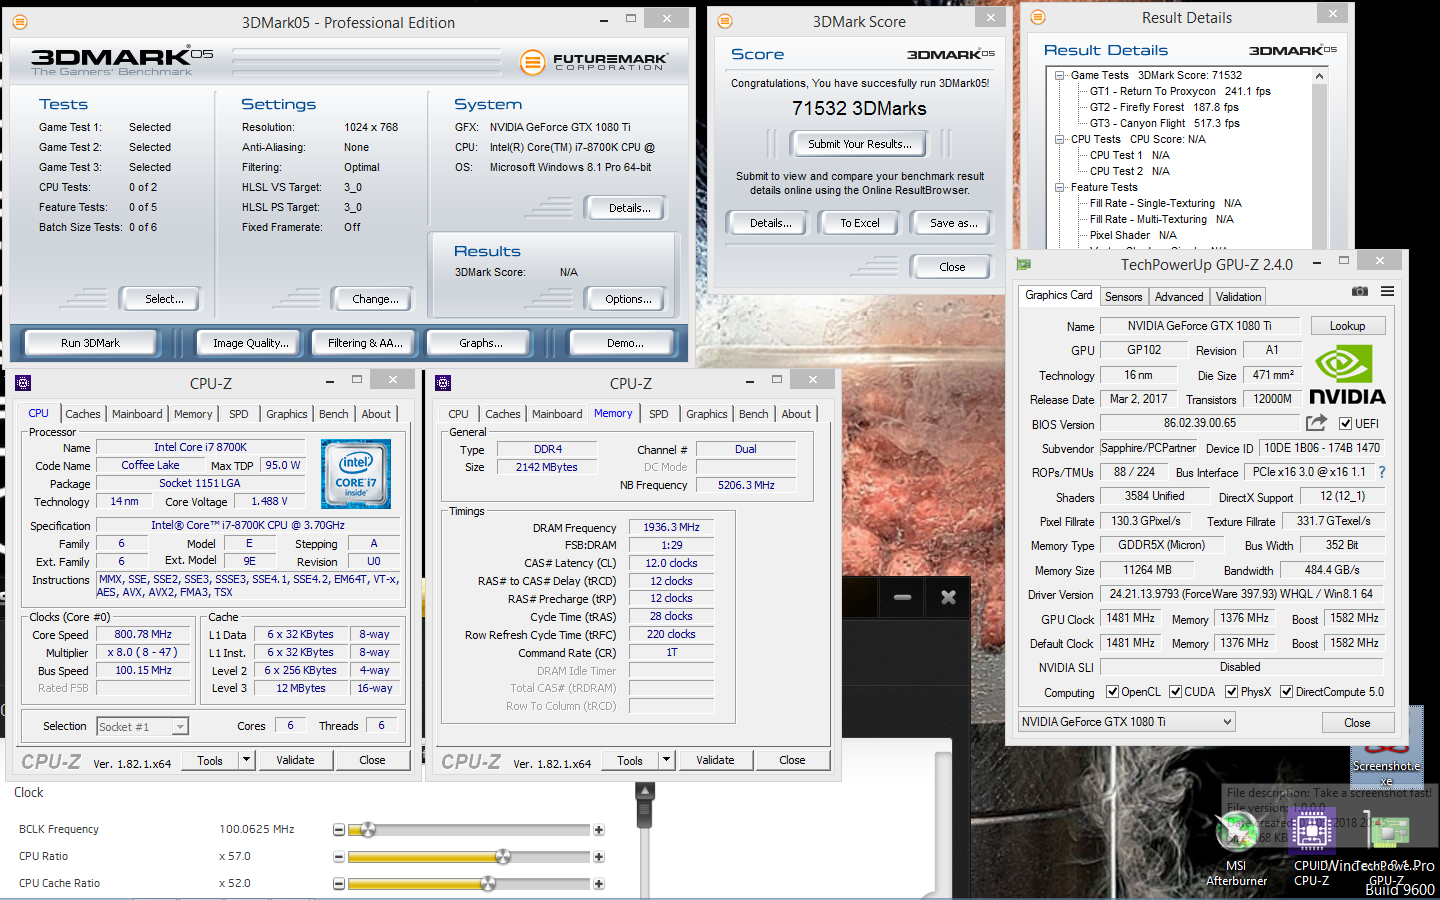Click the Result Details window title icon
This screenshot has height=900, width=1440.
1038,17
